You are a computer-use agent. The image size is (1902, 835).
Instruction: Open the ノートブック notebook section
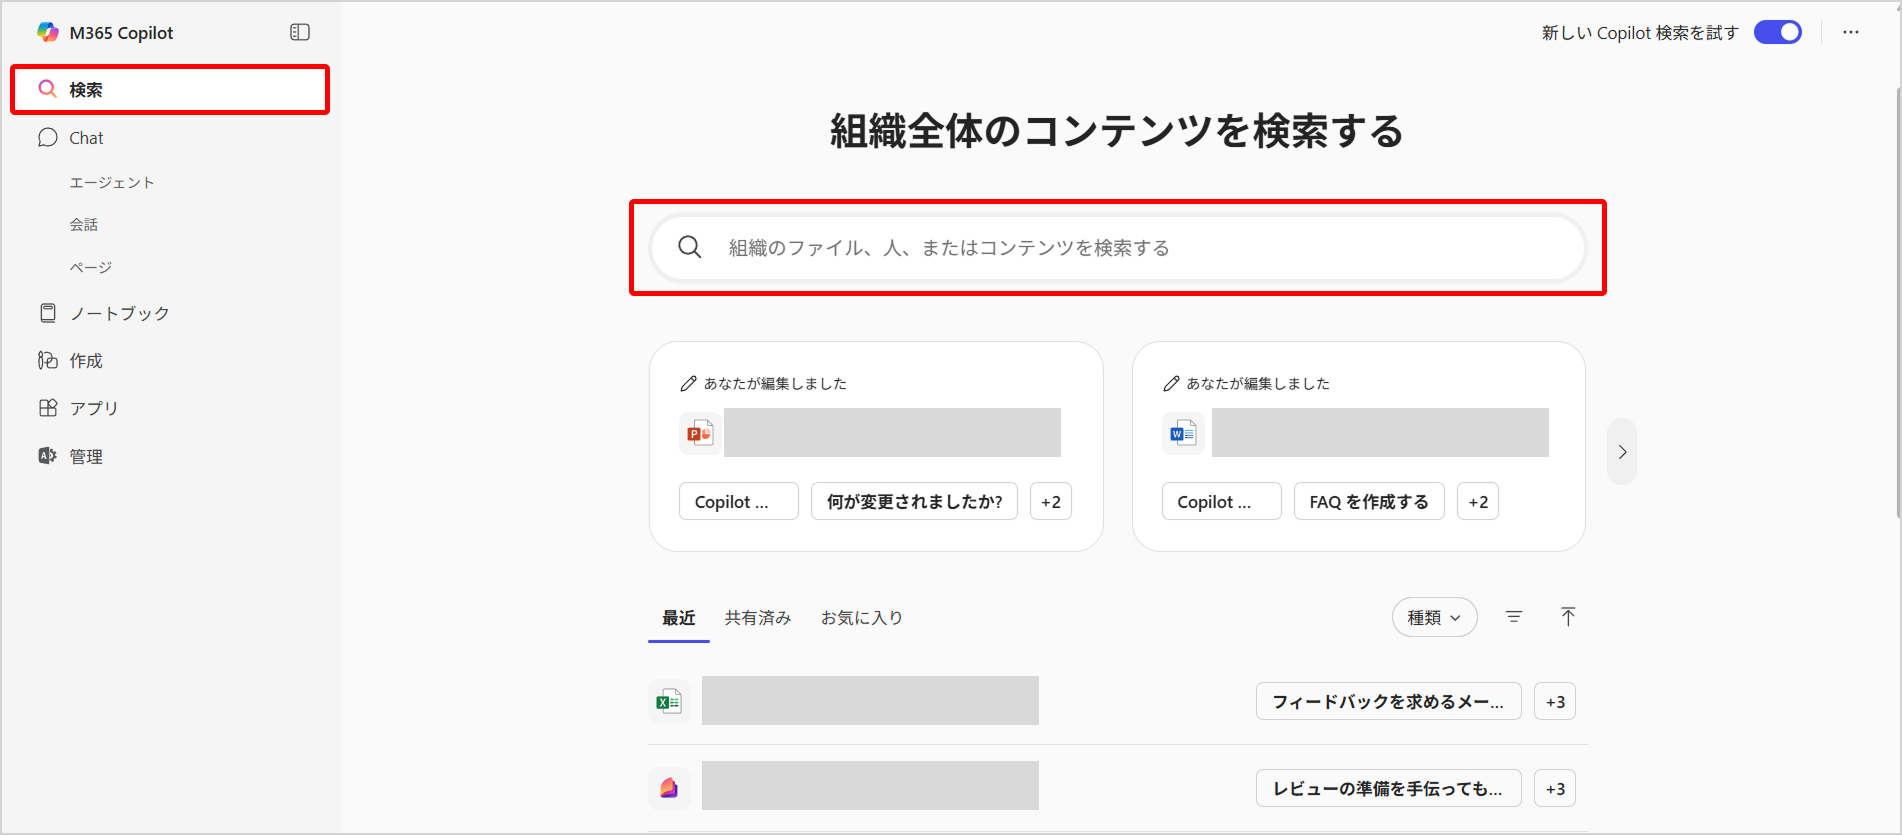click(119, 313)
